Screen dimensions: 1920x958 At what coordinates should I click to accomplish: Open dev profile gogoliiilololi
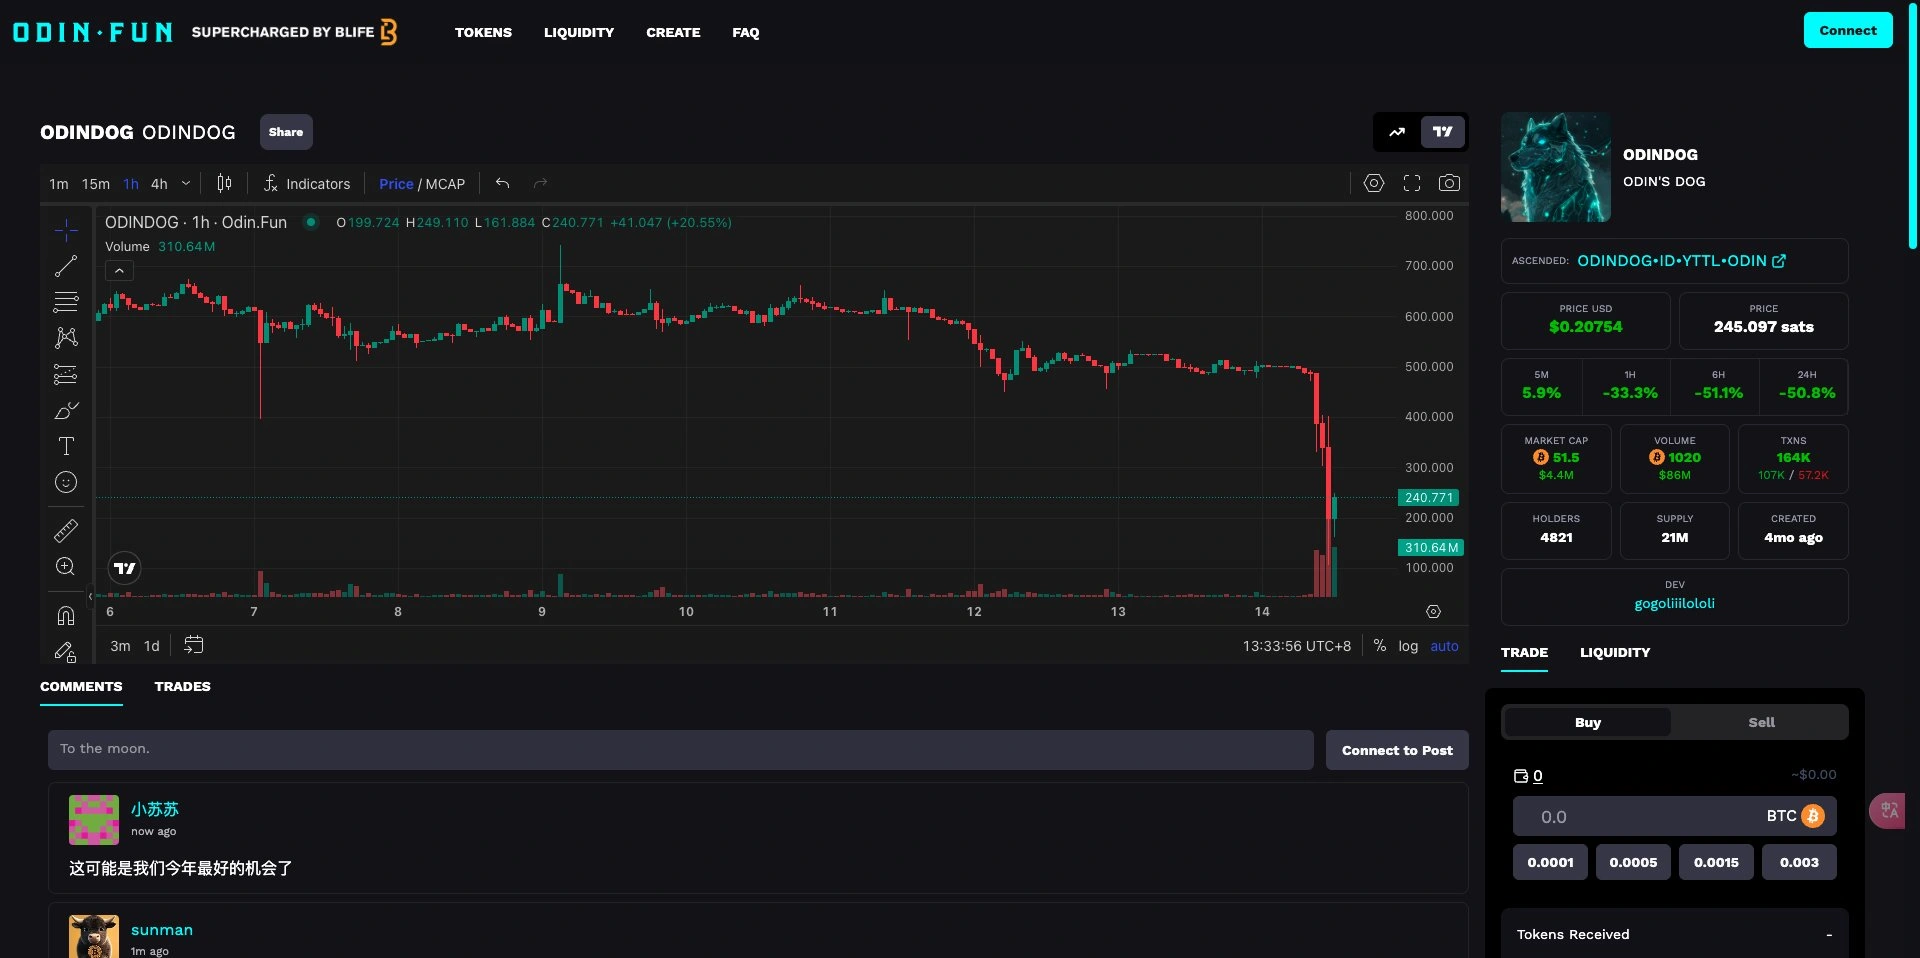(1674, 603)
